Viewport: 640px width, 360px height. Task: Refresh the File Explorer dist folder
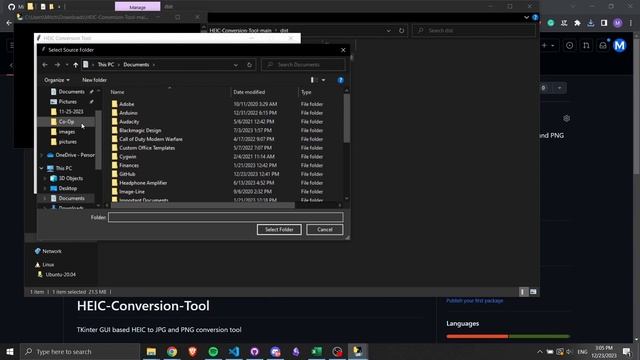coord(402,31)
